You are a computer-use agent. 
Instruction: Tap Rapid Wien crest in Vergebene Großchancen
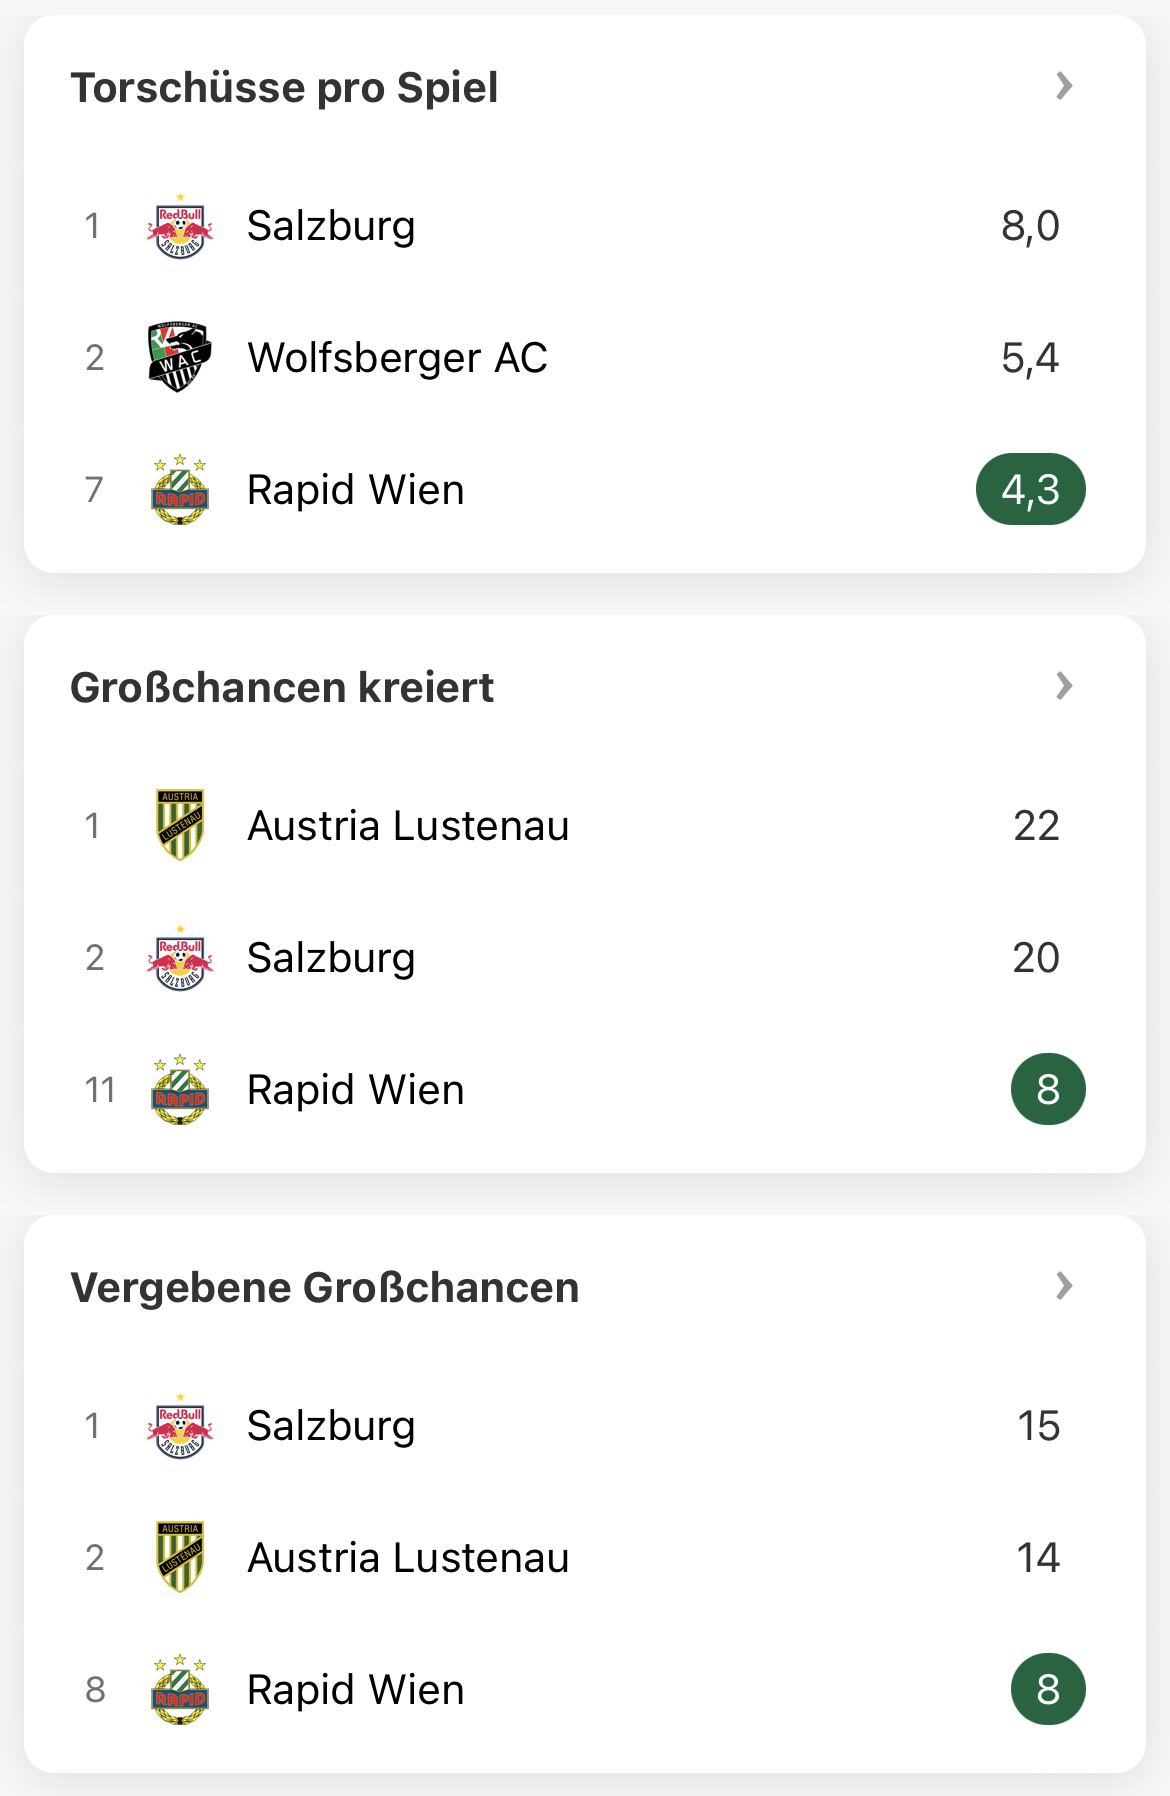click(180, 1690)
